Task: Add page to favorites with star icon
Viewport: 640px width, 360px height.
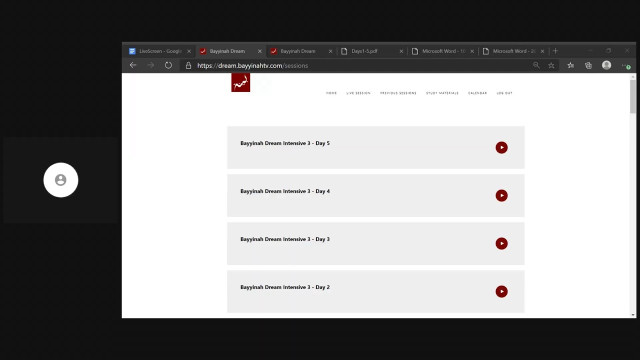Action: 551,65
